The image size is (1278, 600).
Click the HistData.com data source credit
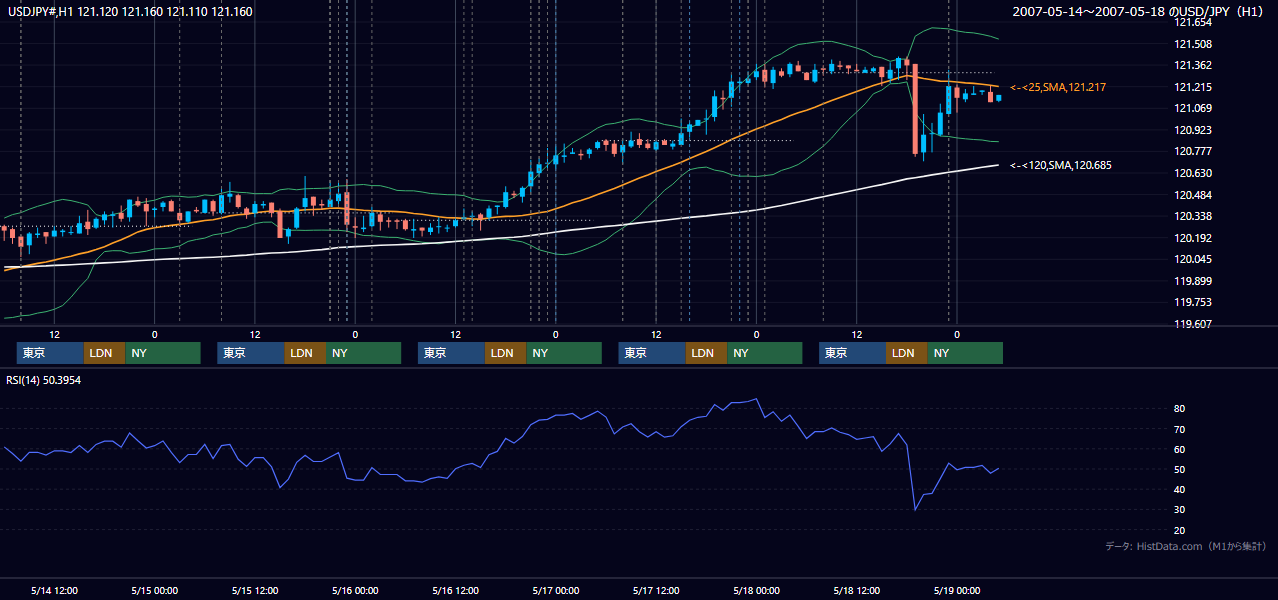1186,546
